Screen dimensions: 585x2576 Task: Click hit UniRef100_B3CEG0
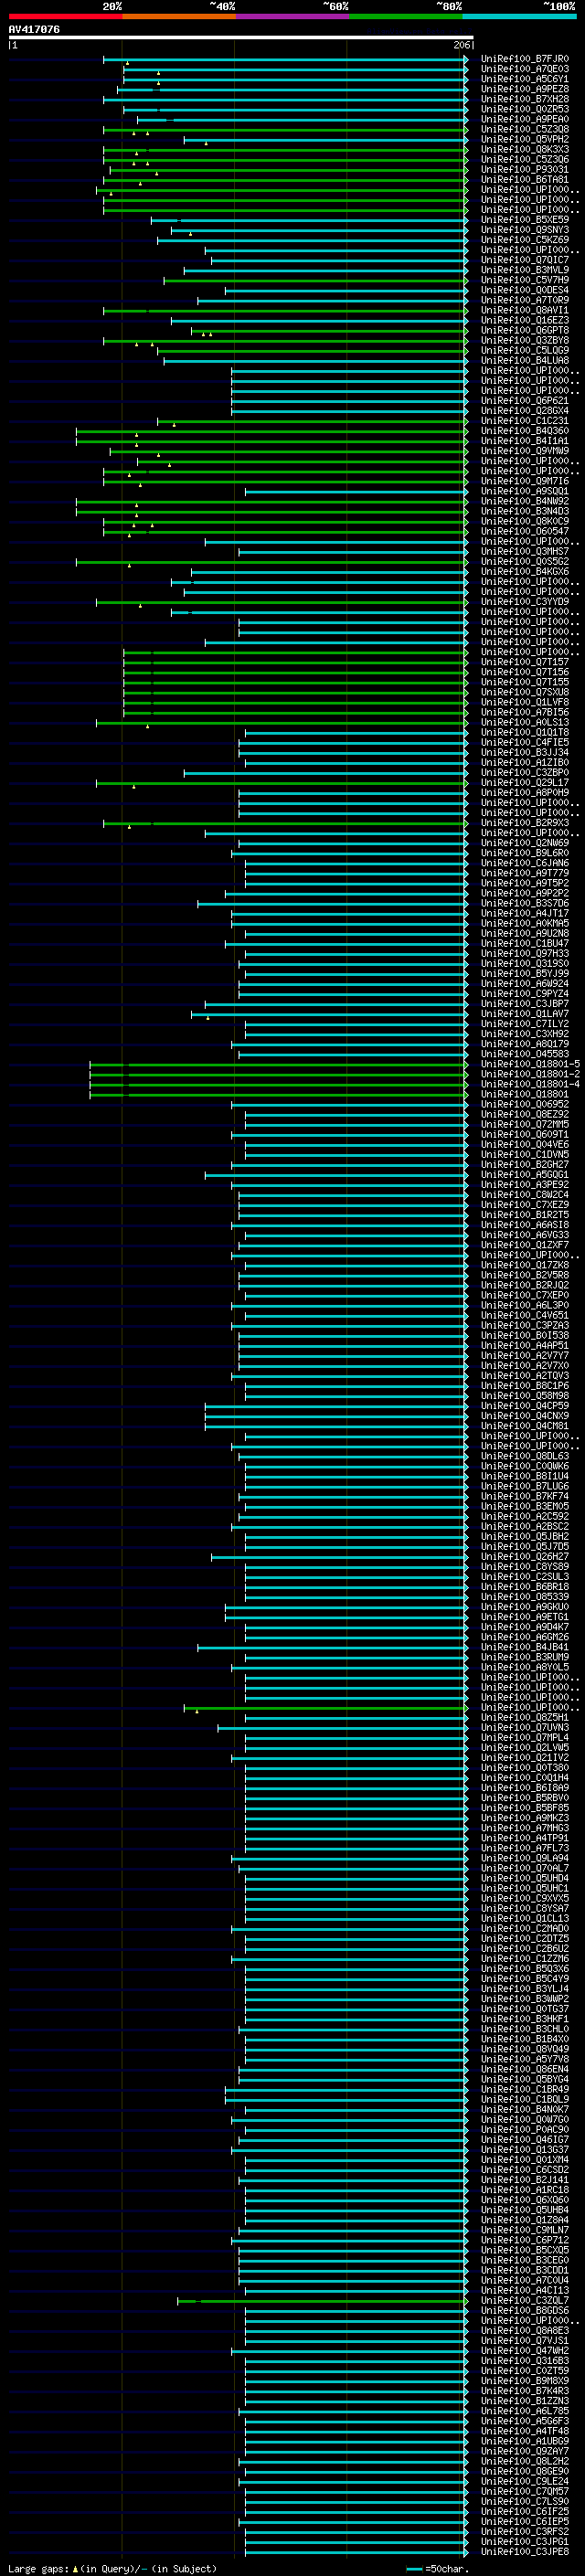pyautogui.click(x=525, y=2260)
